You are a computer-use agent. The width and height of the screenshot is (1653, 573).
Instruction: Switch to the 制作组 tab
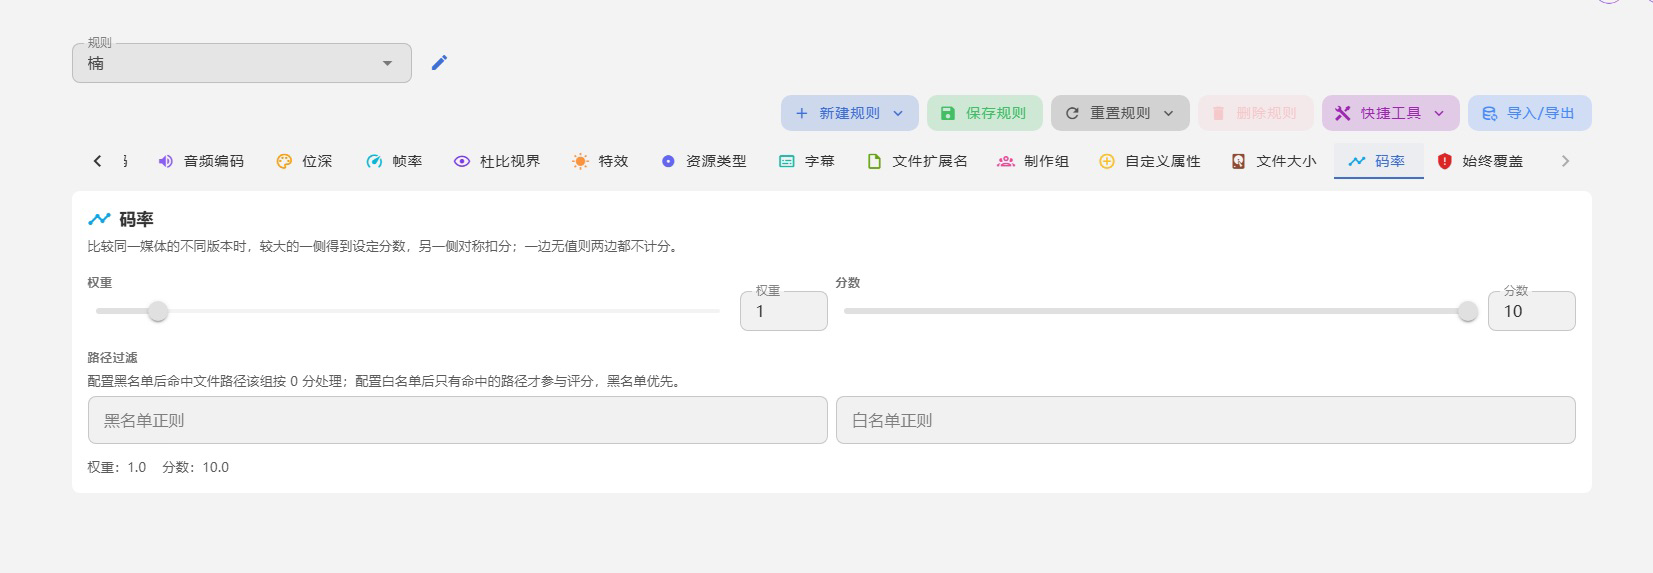(x=1033, y=161)
